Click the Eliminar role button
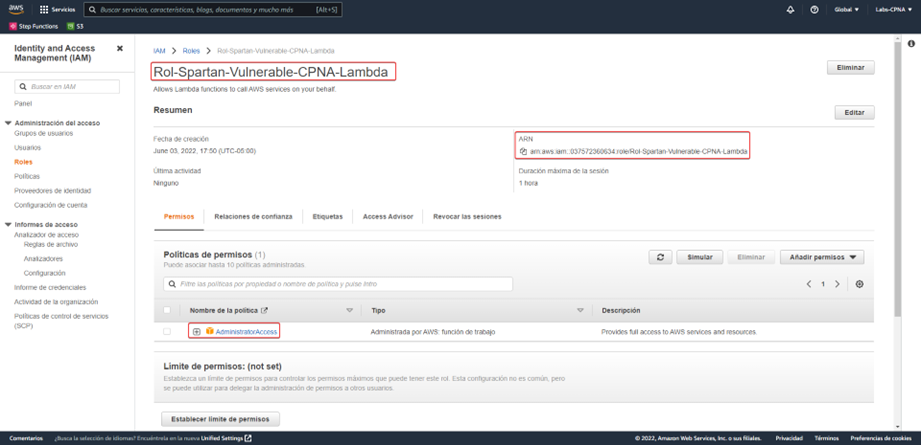Screen dimensions: 921x445 coord(851,68)
